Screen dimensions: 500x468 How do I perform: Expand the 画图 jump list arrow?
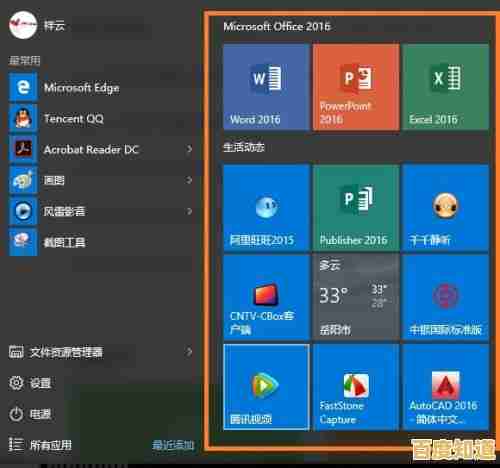point(189,180)
